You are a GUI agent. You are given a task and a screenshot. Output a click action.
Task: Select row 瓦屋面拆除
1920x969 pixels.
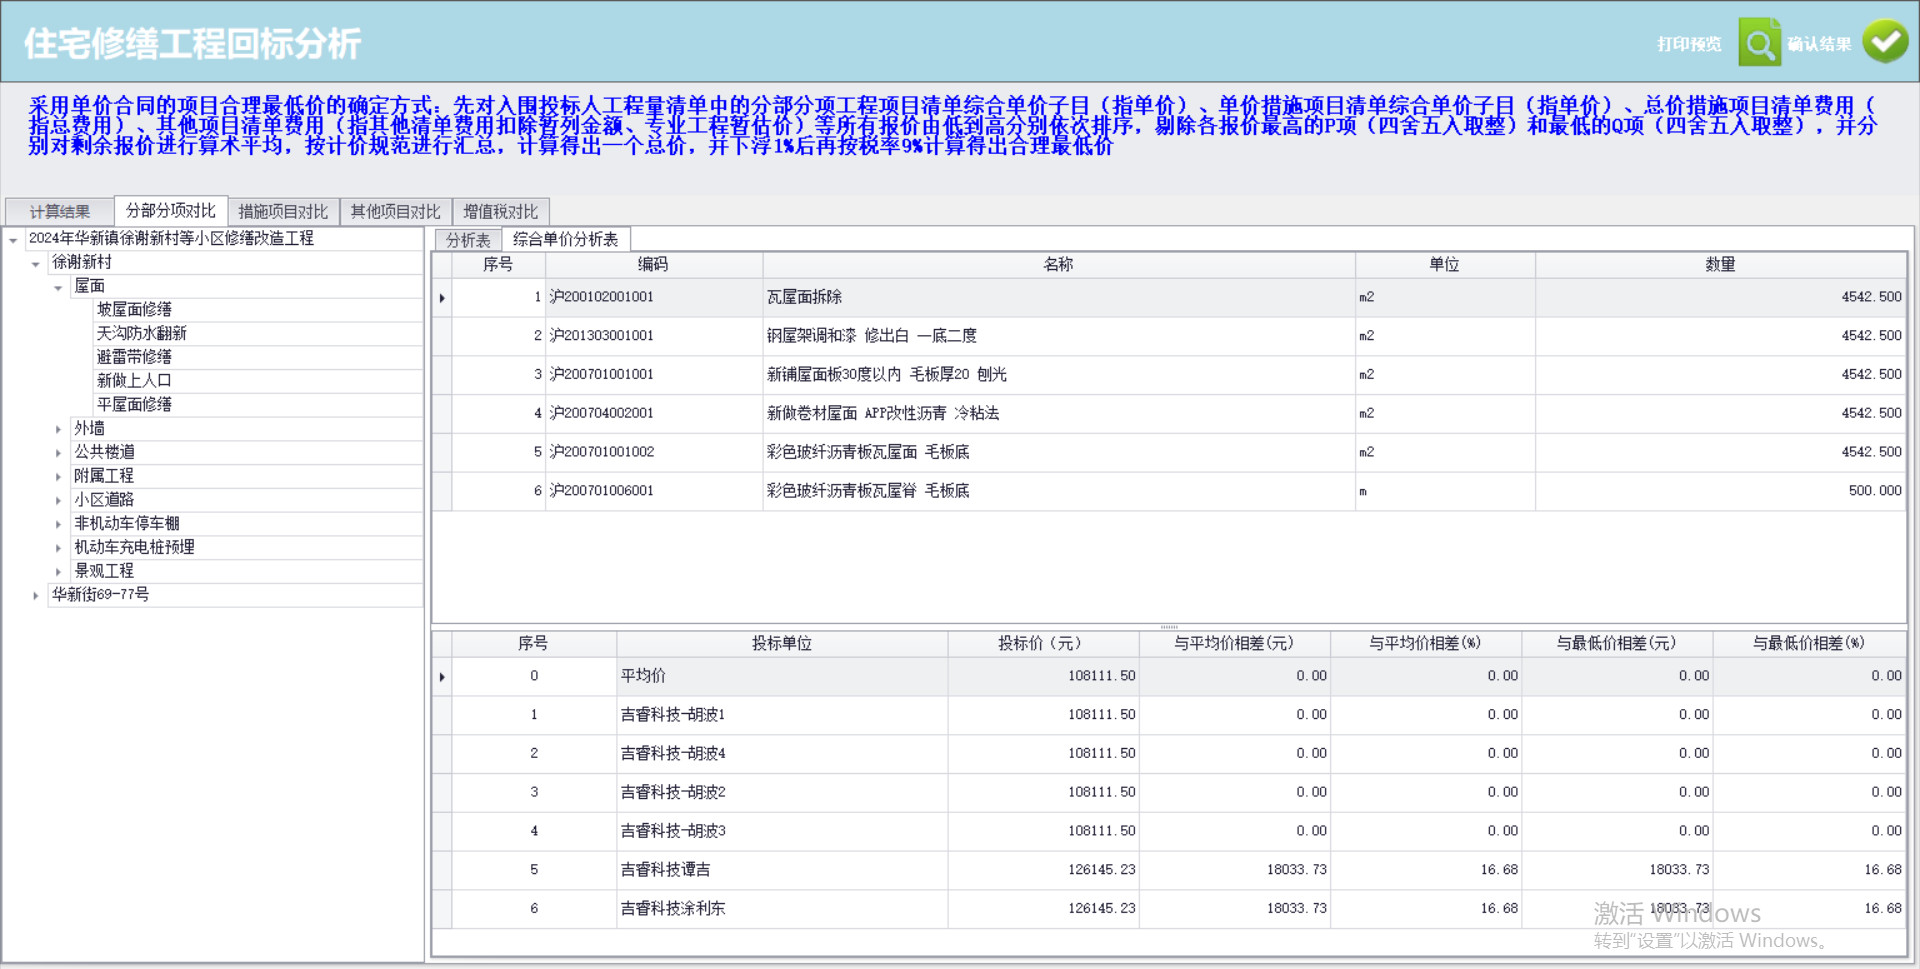(x=1169, y=298)
